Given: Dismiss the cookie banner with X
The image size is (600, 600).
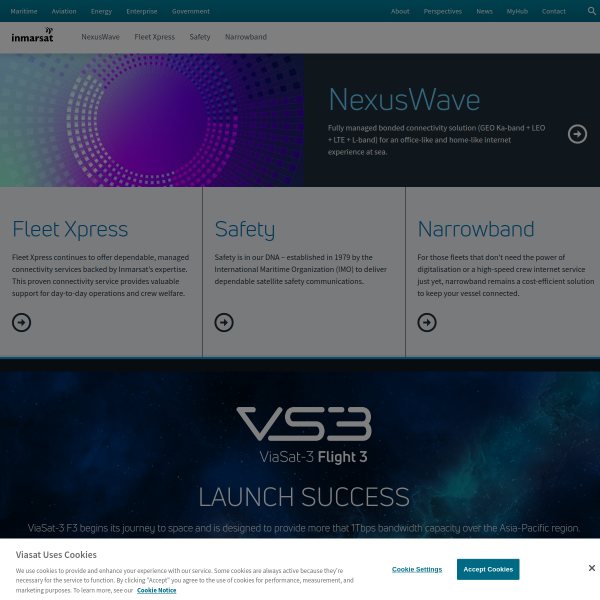Looking at the screenshot, I should click(x=591, y=568).
